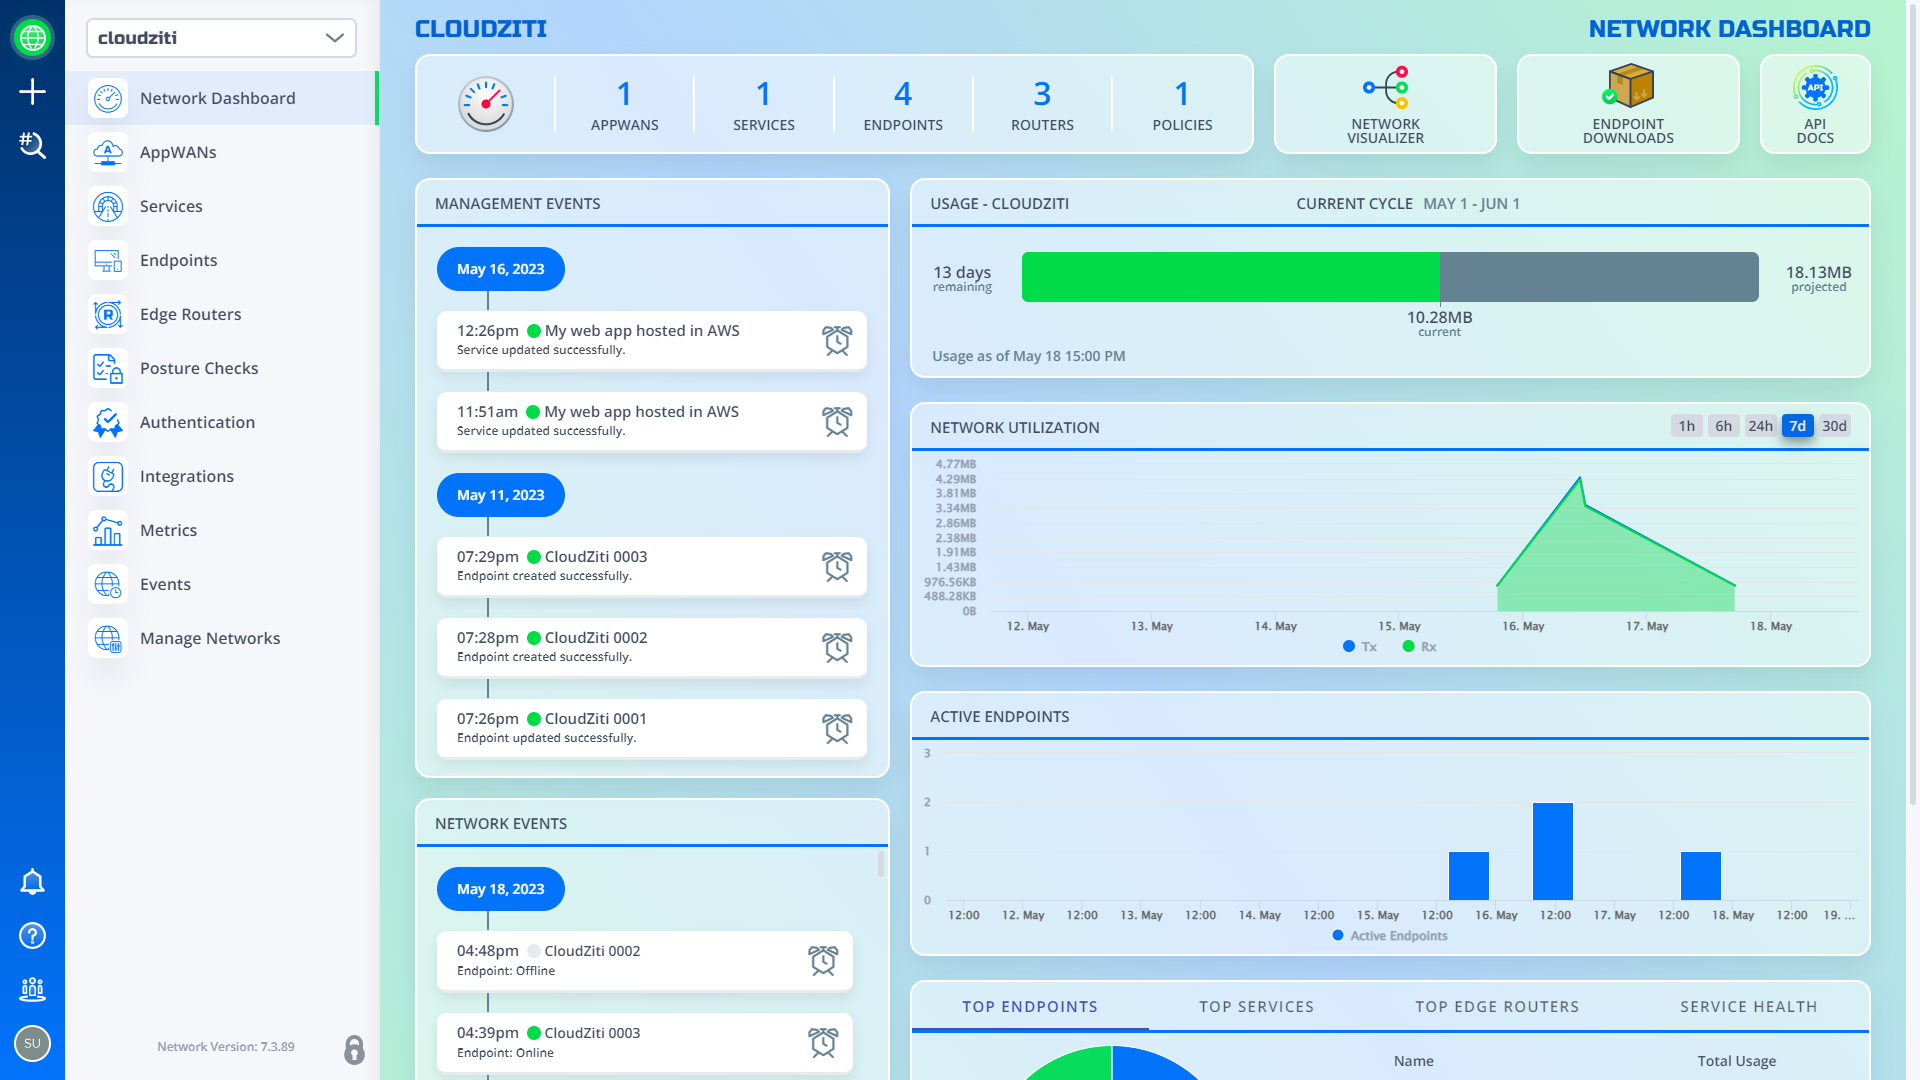Viewport: 1920px width, 1080px height.
Task: Open Posture Checks in sidebar
Action: pos(221,368)
